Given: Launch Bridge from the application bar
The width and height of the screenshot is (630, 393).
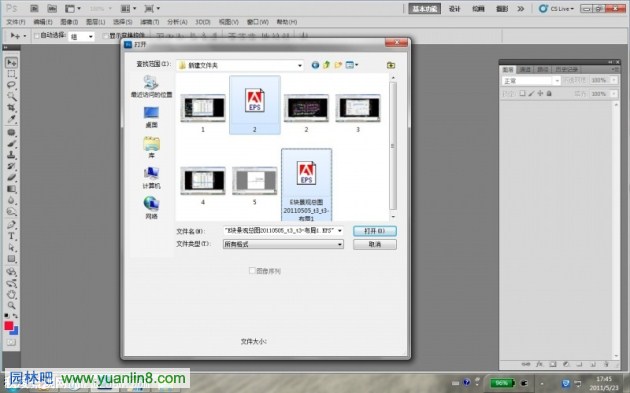Looking at the screenshot, I should tap(35, 8).
